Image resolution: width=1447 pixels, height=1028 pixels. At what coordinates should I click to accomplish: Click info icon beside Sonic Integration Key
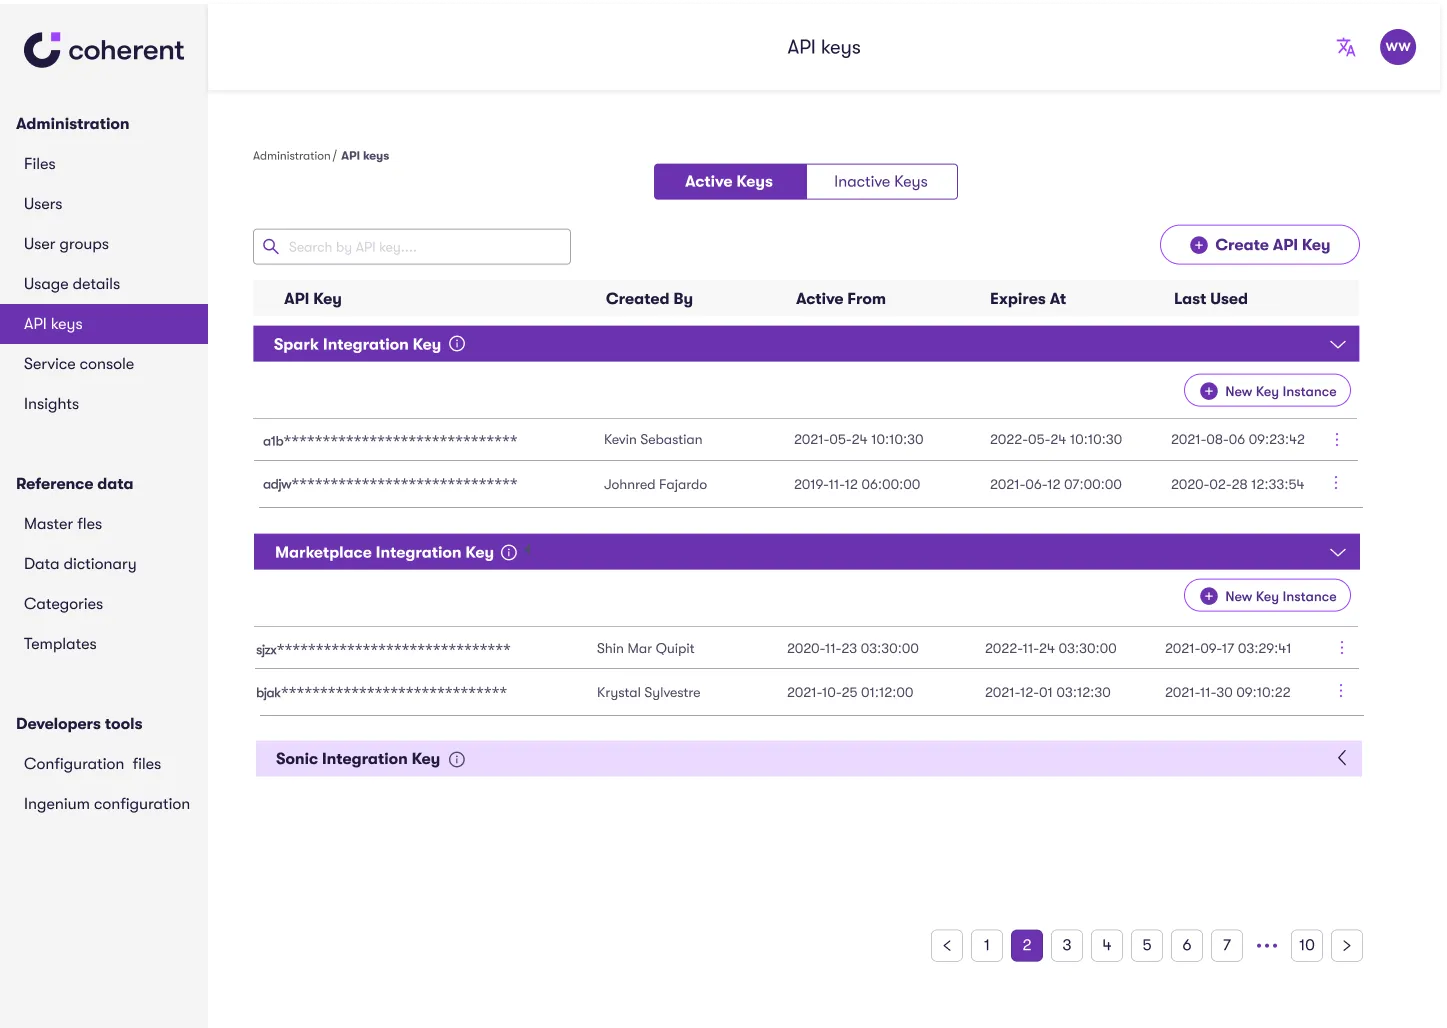coord(457,759)
